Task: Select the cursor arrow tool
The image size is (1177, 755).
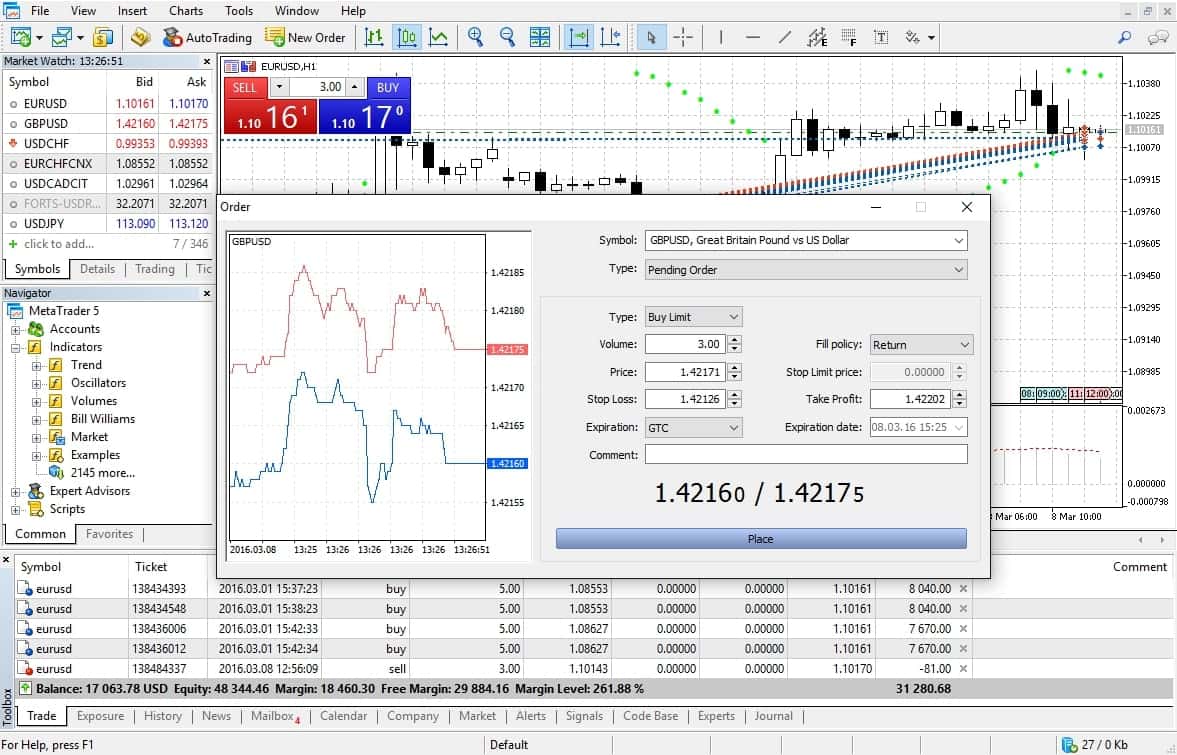Action: pyautogui.click(x=651, y=37)
